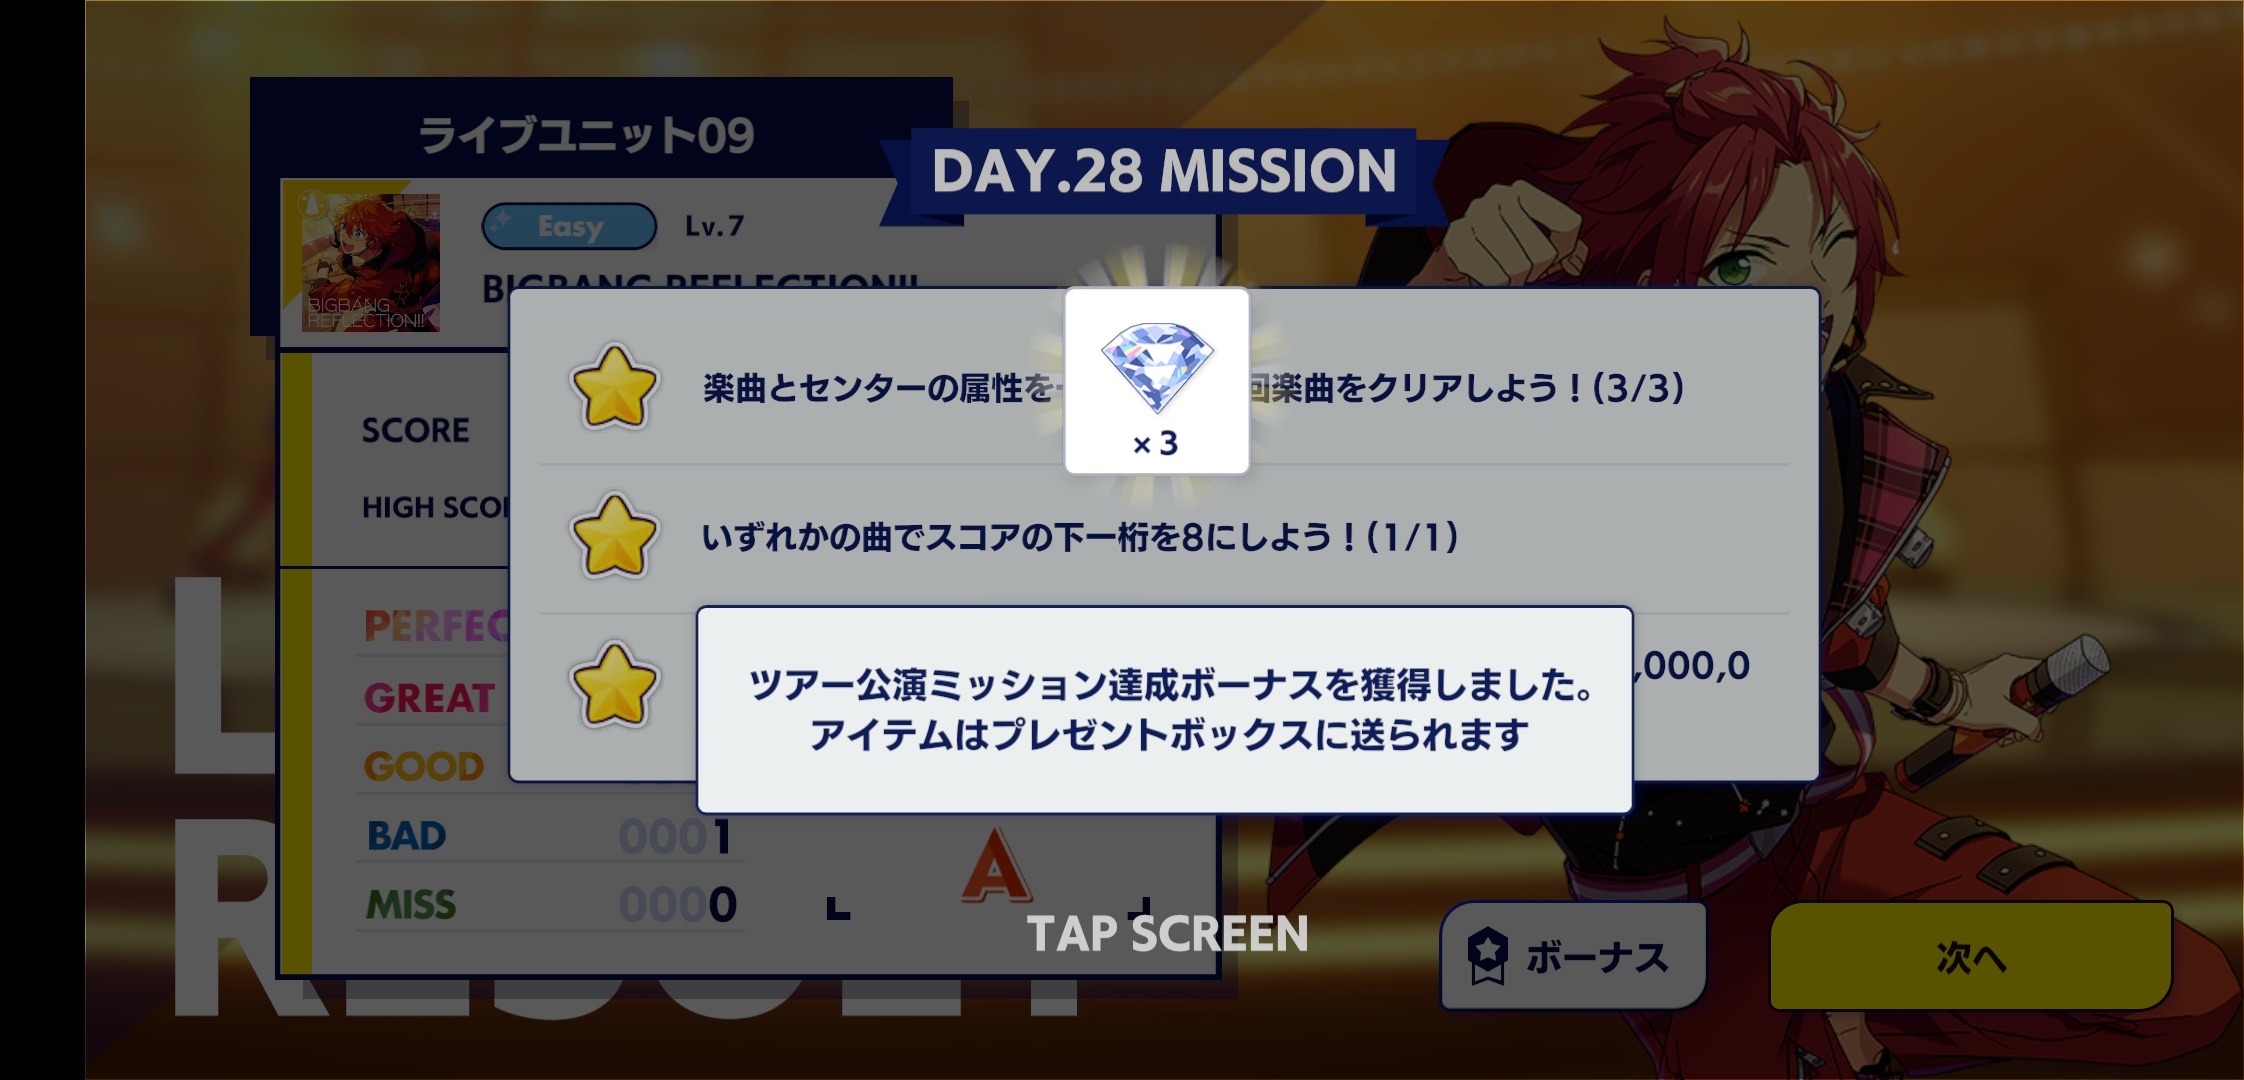Viewport: 2244px width, 1080px height.
Task: Tap the MISS count row
Action: coord(550,905)
